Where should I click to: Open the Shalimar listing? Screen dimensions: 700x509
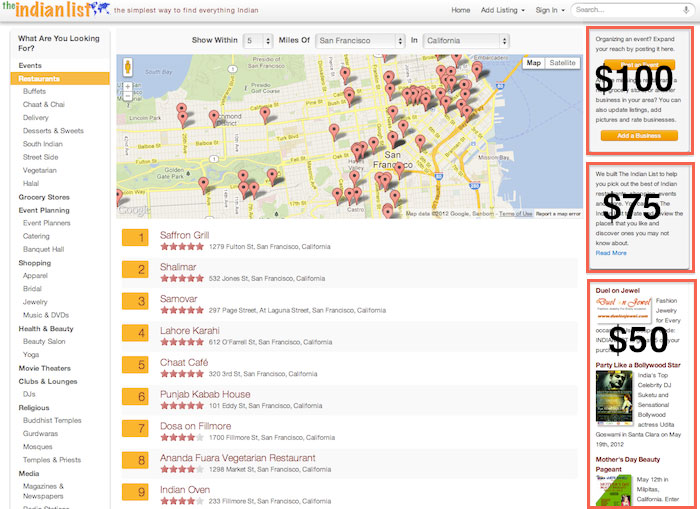(178, 267)
